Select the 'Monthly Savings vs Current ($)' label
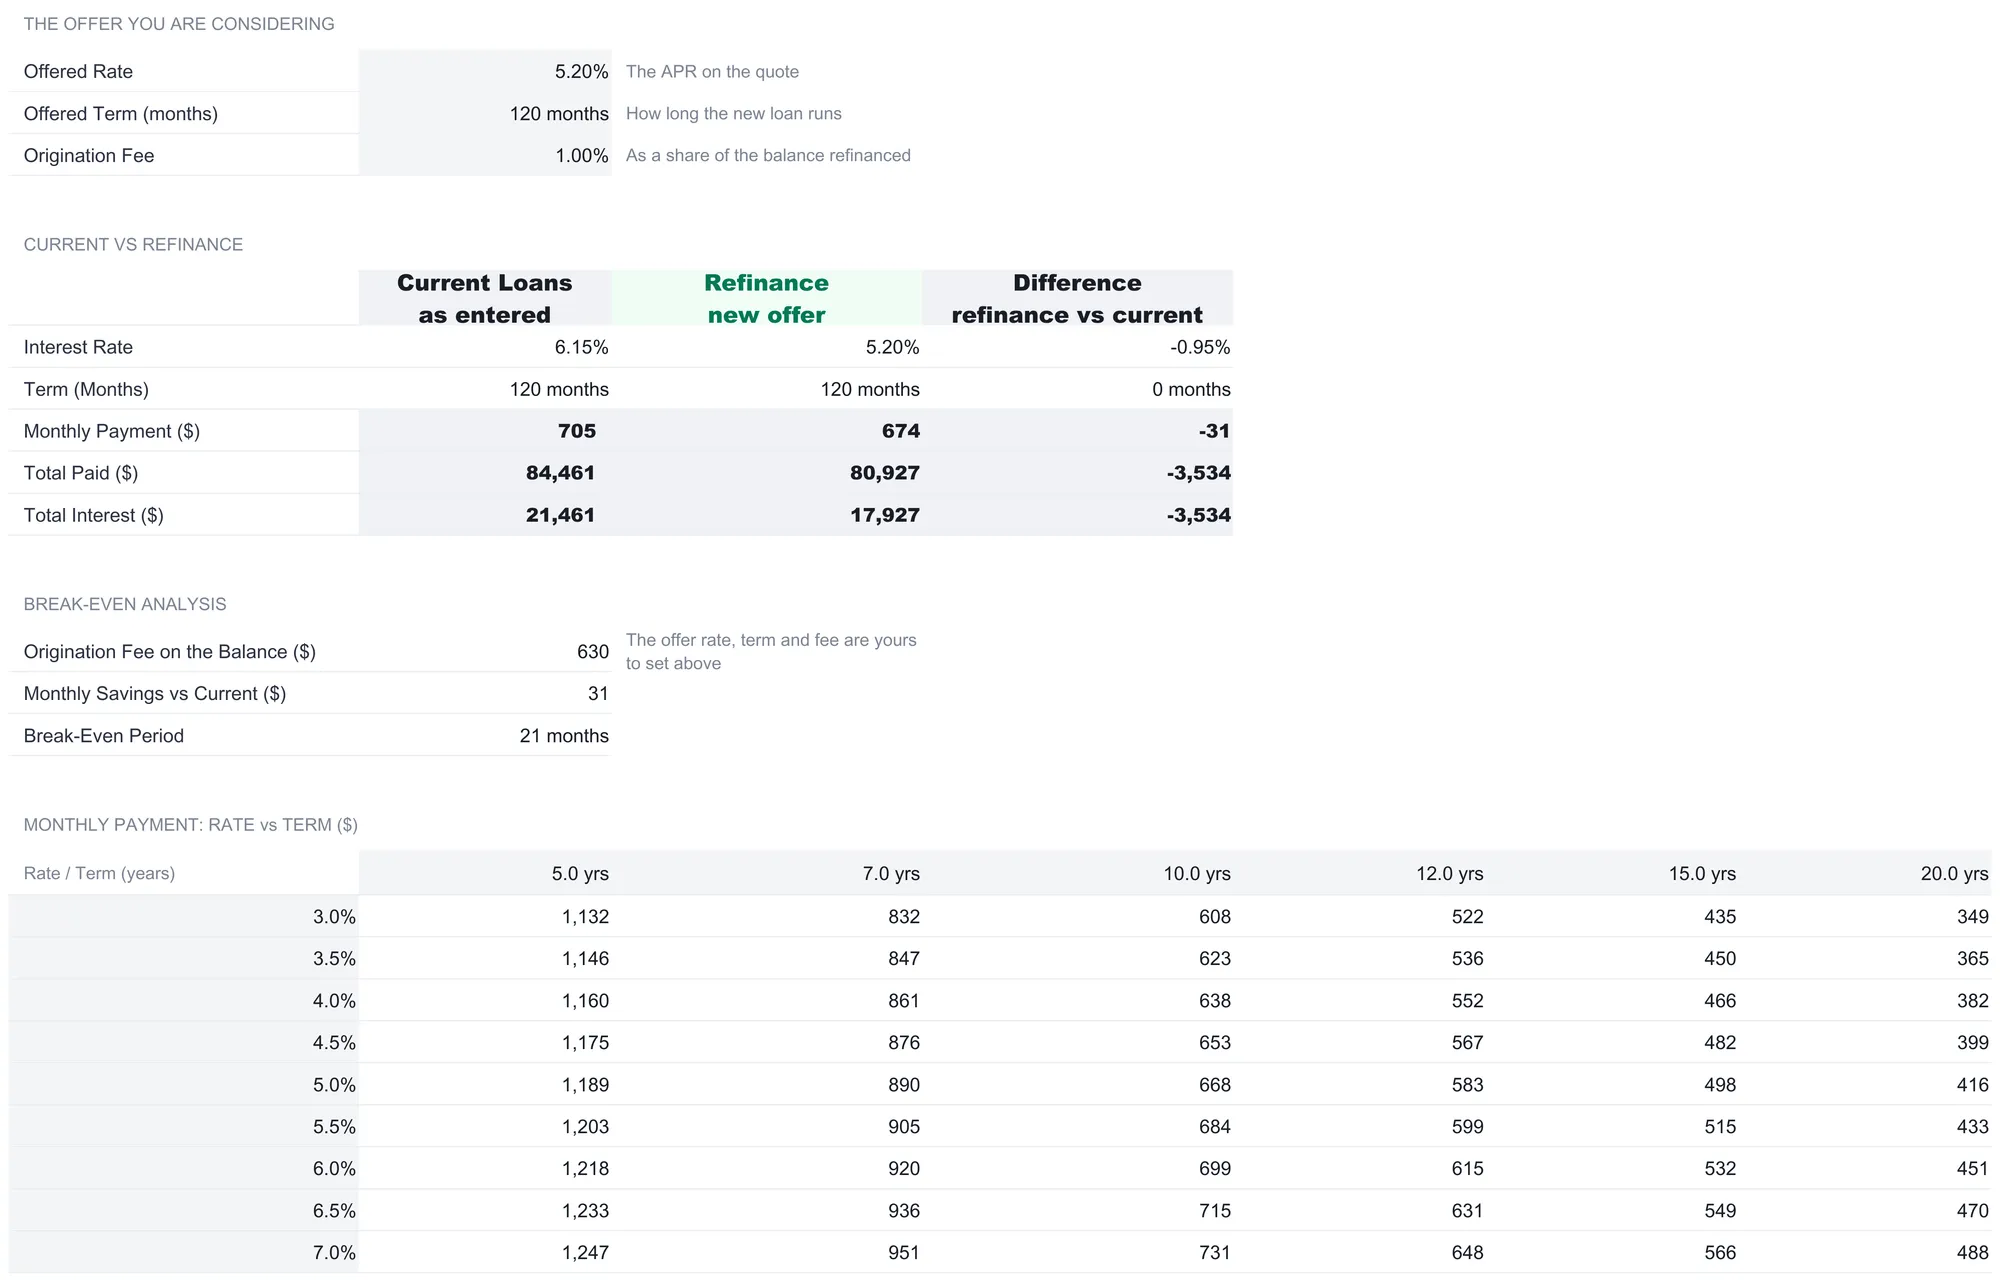Viewport: 2000px width, 1282px height. (155, 693)
